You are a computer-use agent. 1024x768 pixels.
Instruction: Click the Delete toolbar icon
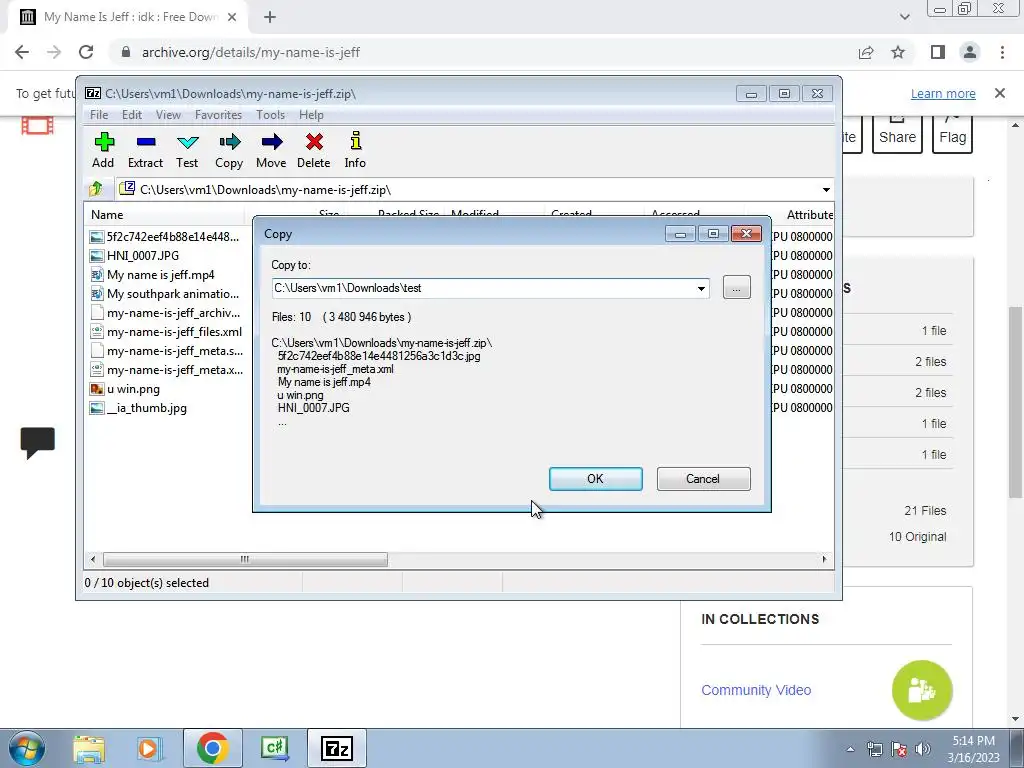point(313,150)
